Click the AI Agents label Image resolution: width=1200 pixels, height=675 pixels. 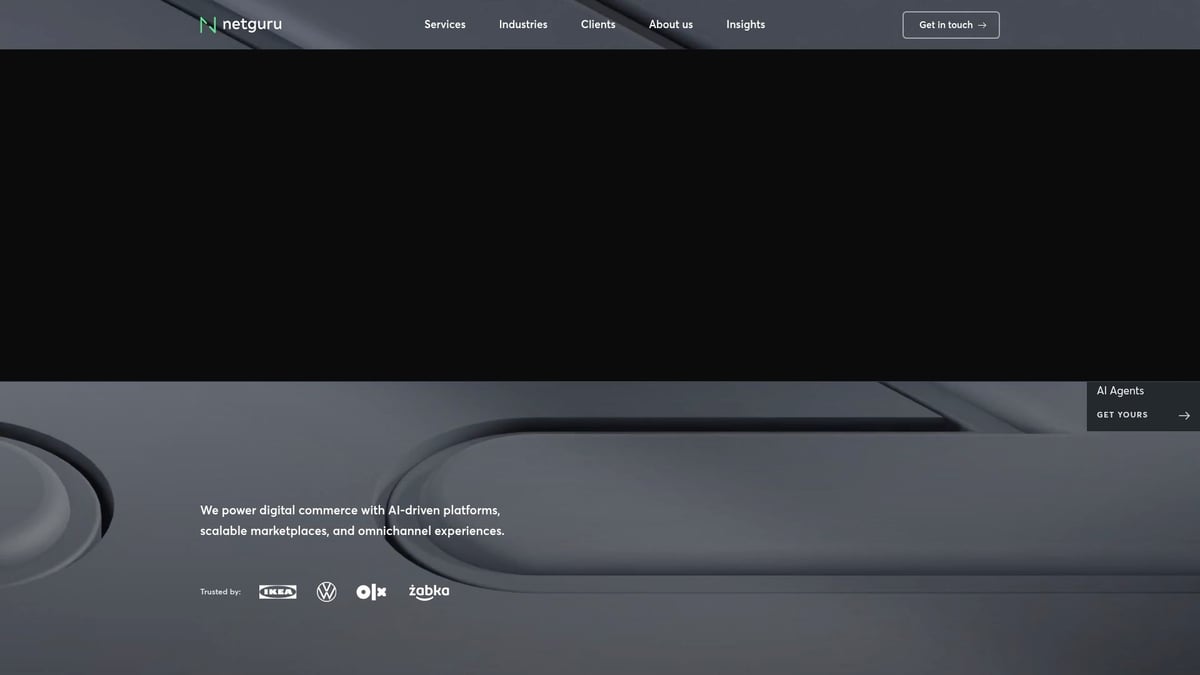[x=1120, y=391]
